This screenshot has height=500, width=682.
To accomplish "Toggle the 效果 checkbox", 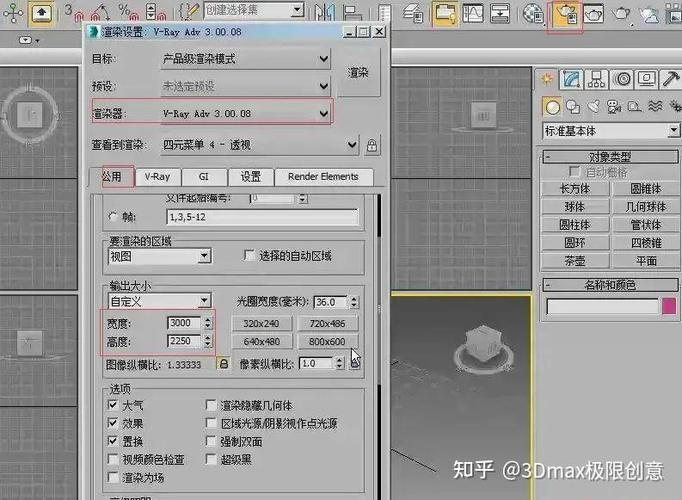I will pyautogui.click(x=113, y=423).
